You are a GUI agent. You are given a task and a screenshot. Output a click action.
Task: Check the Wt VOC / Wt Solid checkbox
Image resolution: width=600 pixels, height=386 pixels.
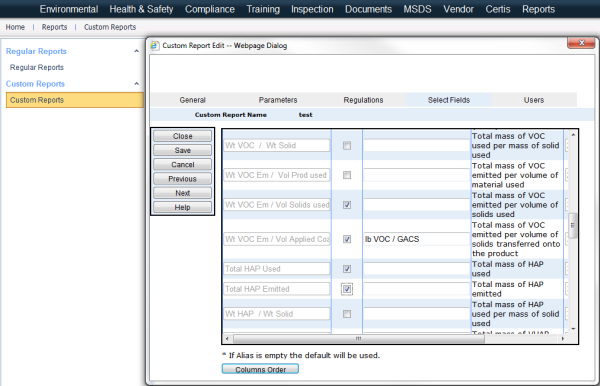(x=347, y=145)
